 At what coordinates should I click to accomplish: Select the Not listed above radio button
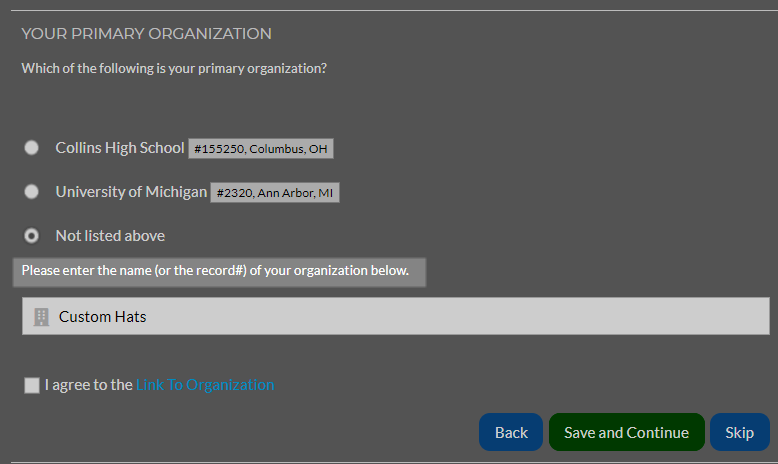31,236
